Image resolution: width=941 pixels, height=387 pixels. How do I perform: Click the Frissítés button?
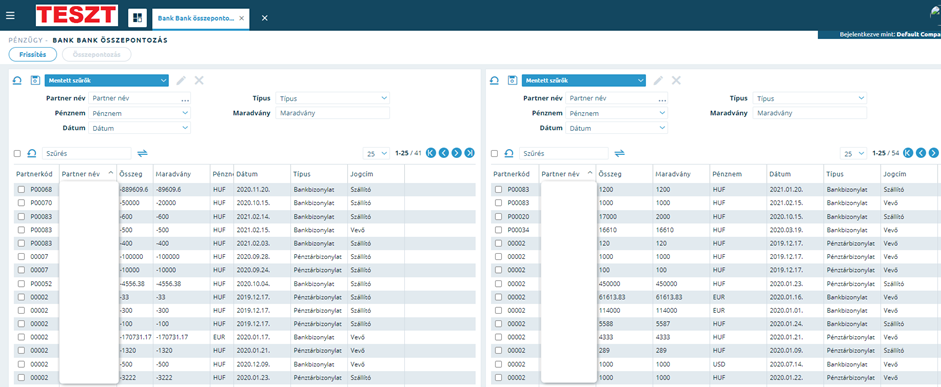(33, 55)
